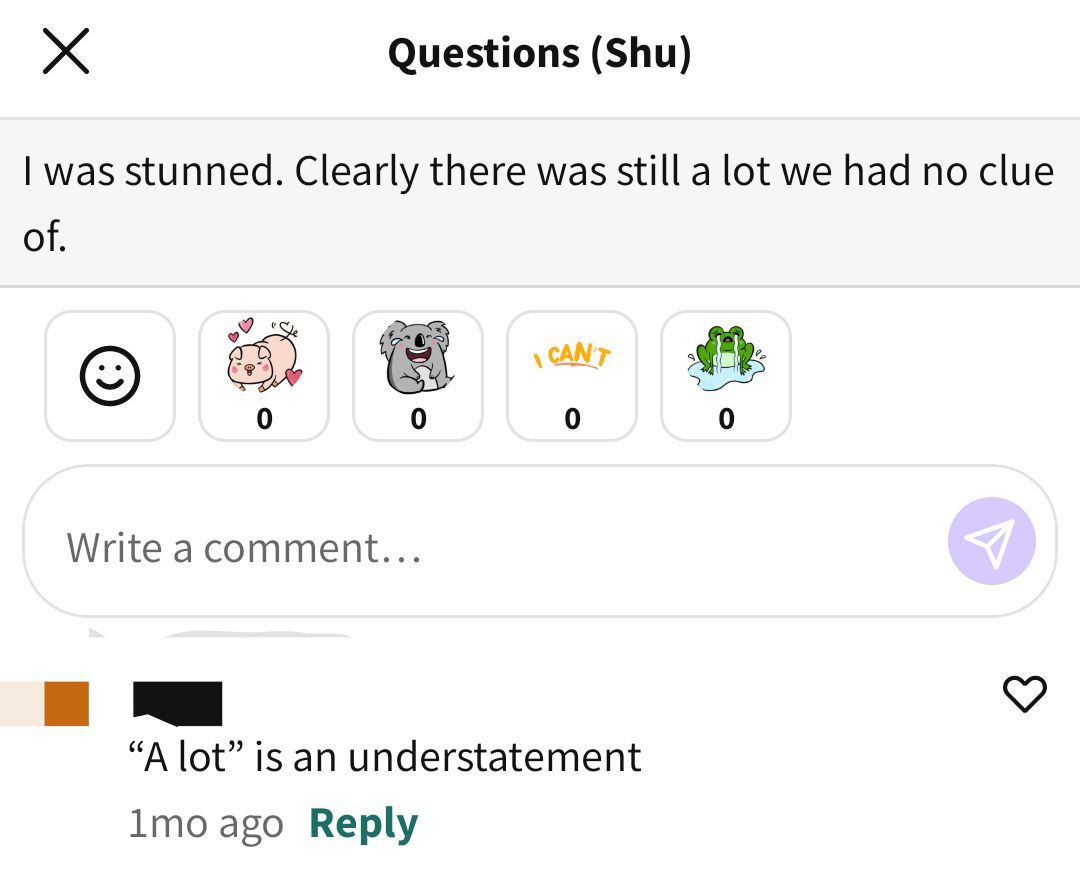React with the pig hearts sticker
This screenshot has width=1080, height=893.
pos(264,376)
